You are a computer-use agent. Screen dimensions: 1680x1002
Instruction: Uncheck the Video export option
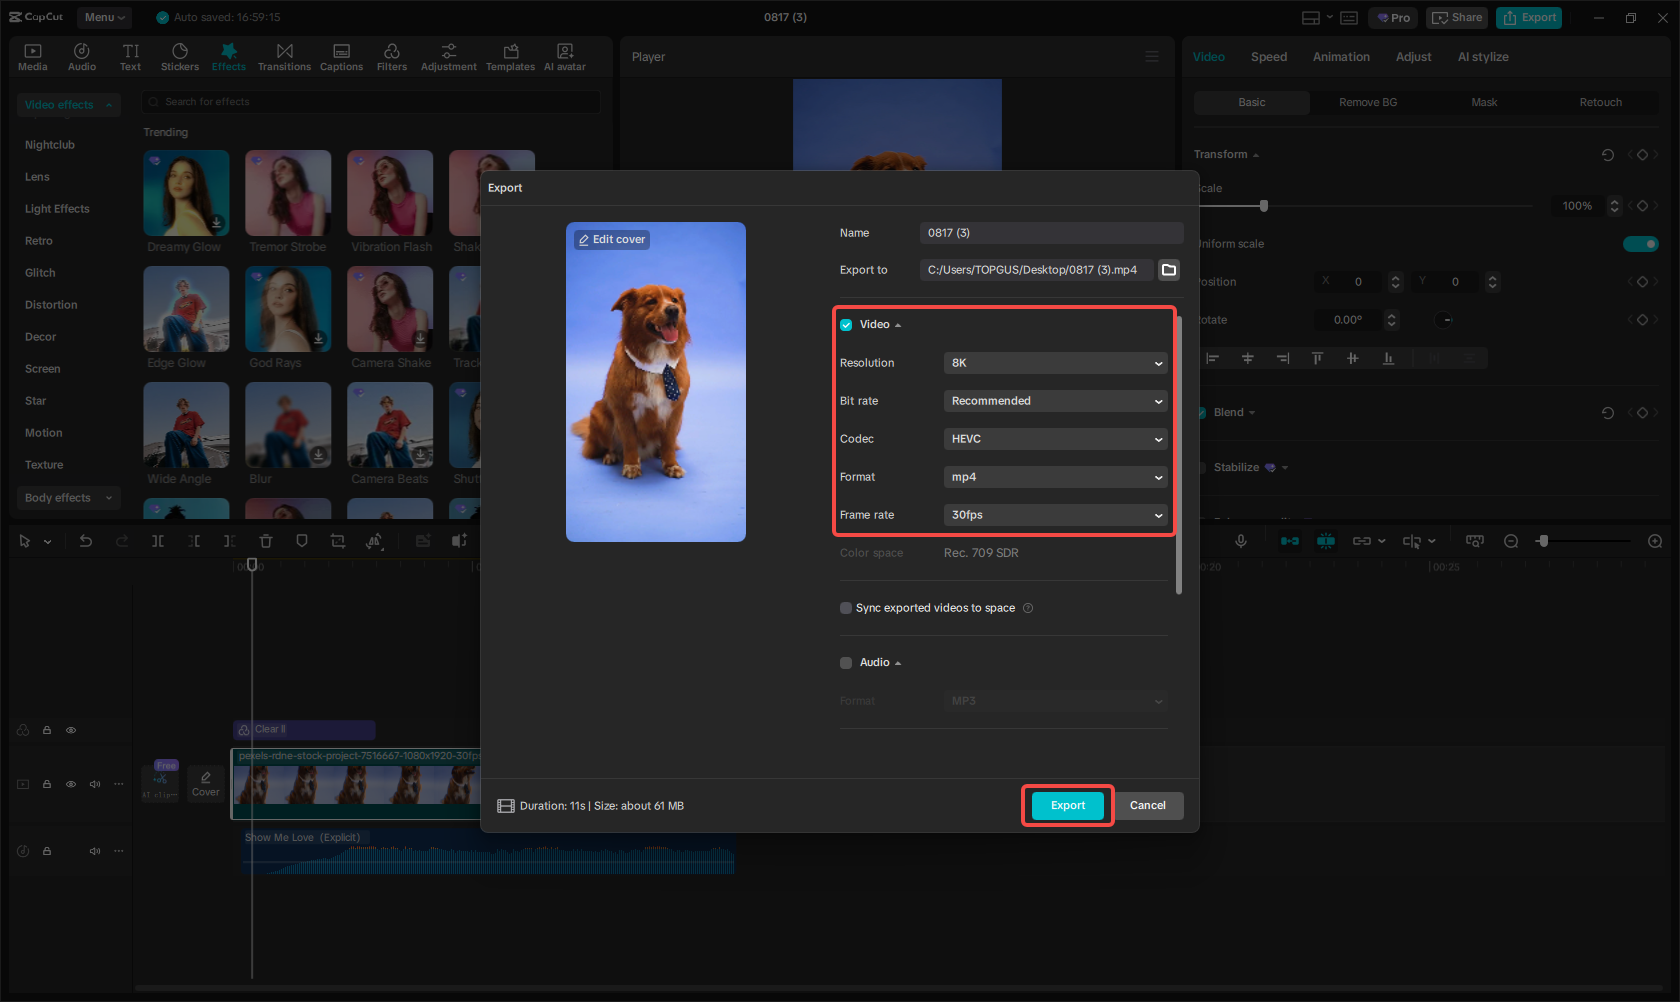[845, 324]
